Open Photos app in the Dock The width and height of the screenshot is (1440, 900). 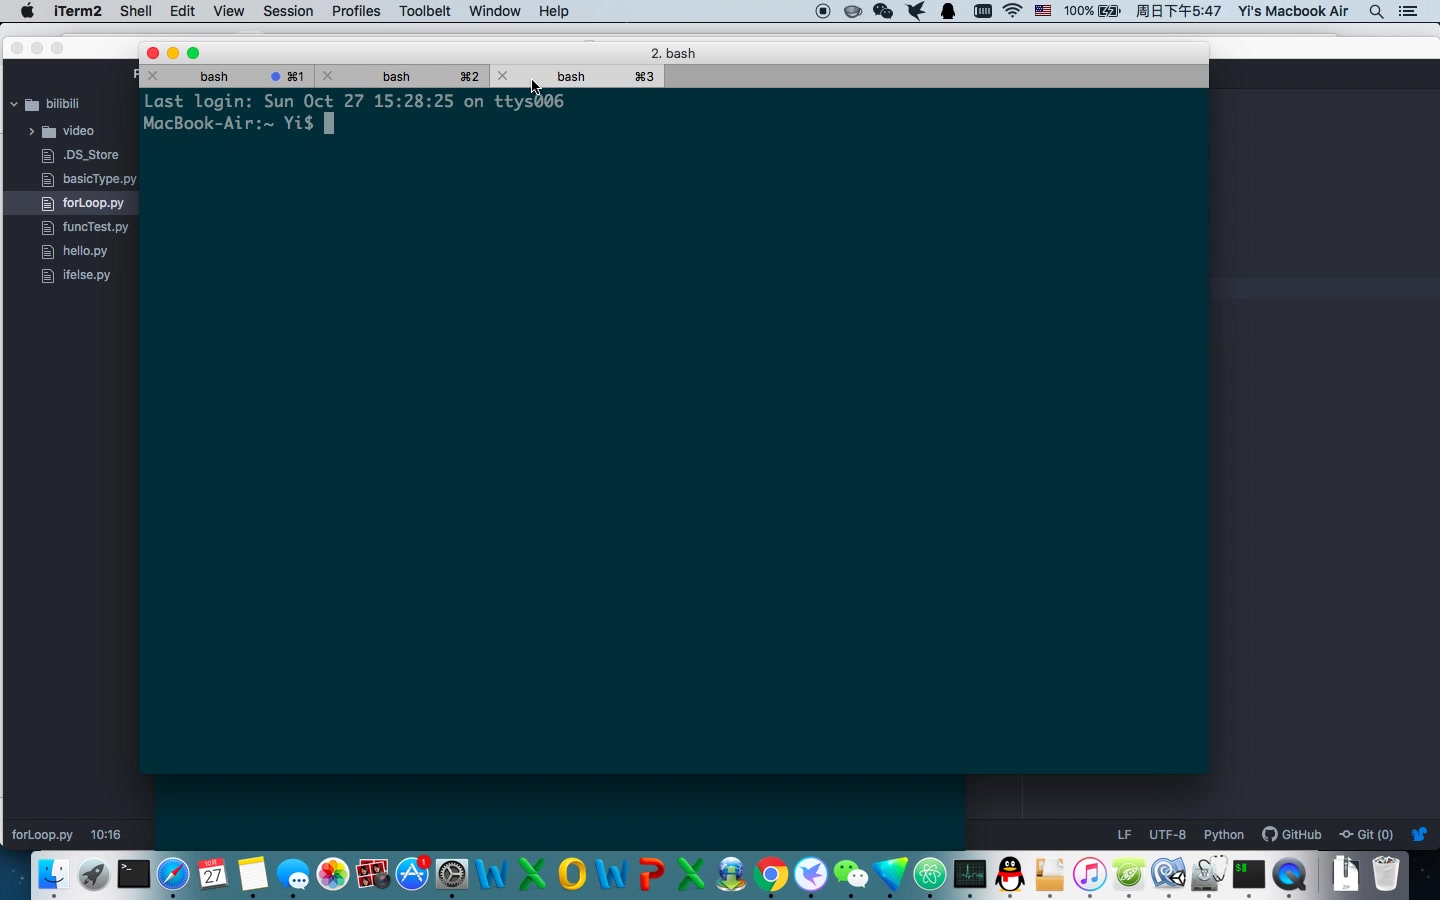point(333,875)
